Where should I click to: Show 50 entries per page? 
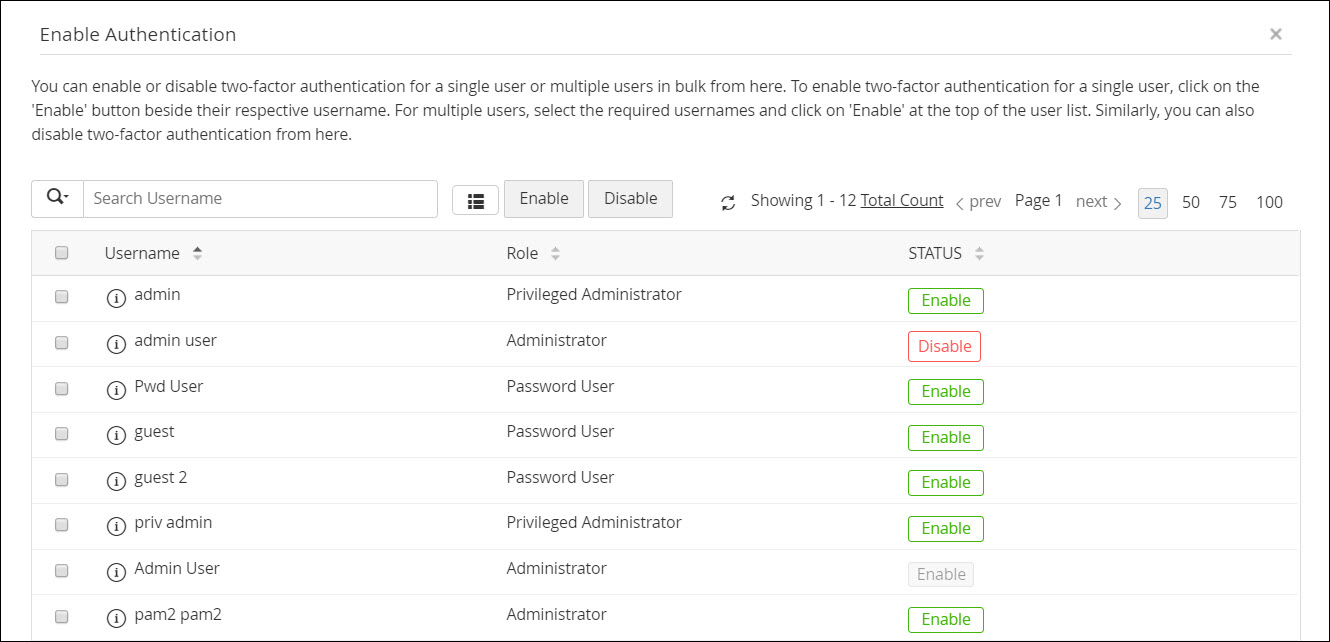click(1190, 202)
